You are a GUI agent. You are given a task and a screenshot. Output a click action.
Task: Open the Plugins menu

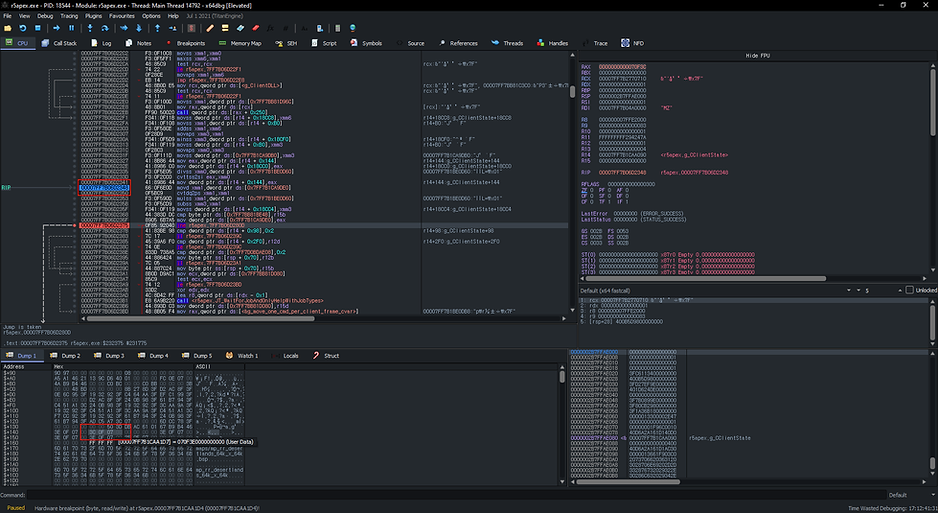93,16
